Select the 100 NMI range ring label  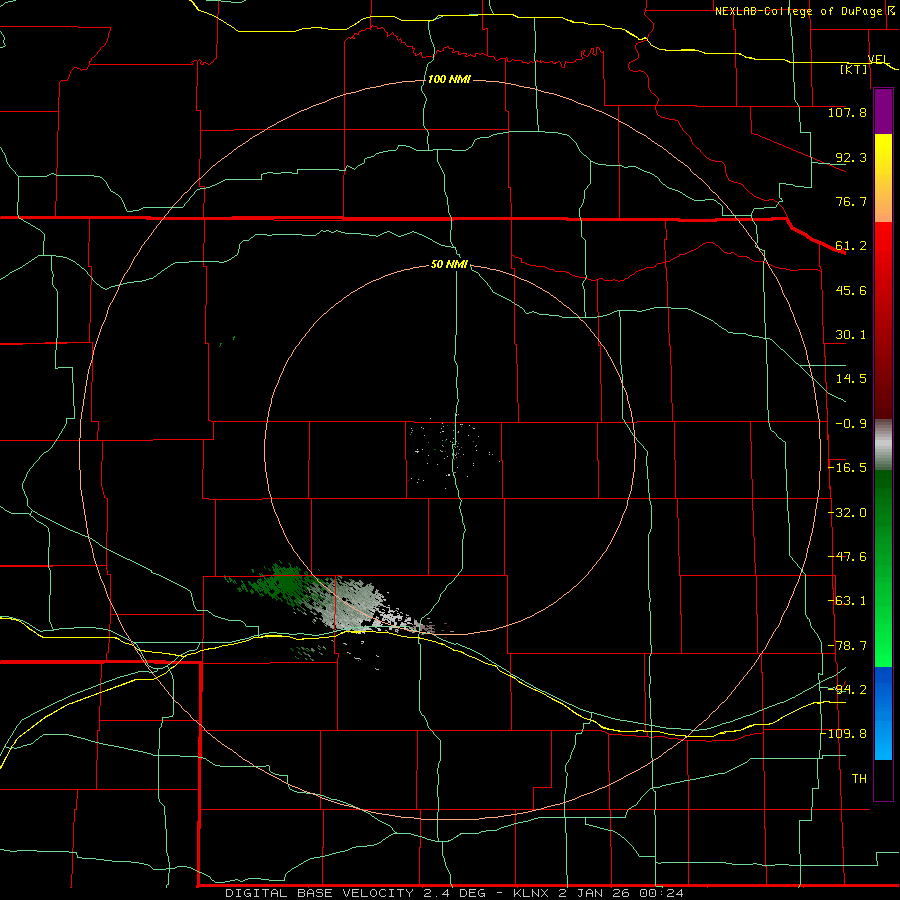click(x=449, y=79)
